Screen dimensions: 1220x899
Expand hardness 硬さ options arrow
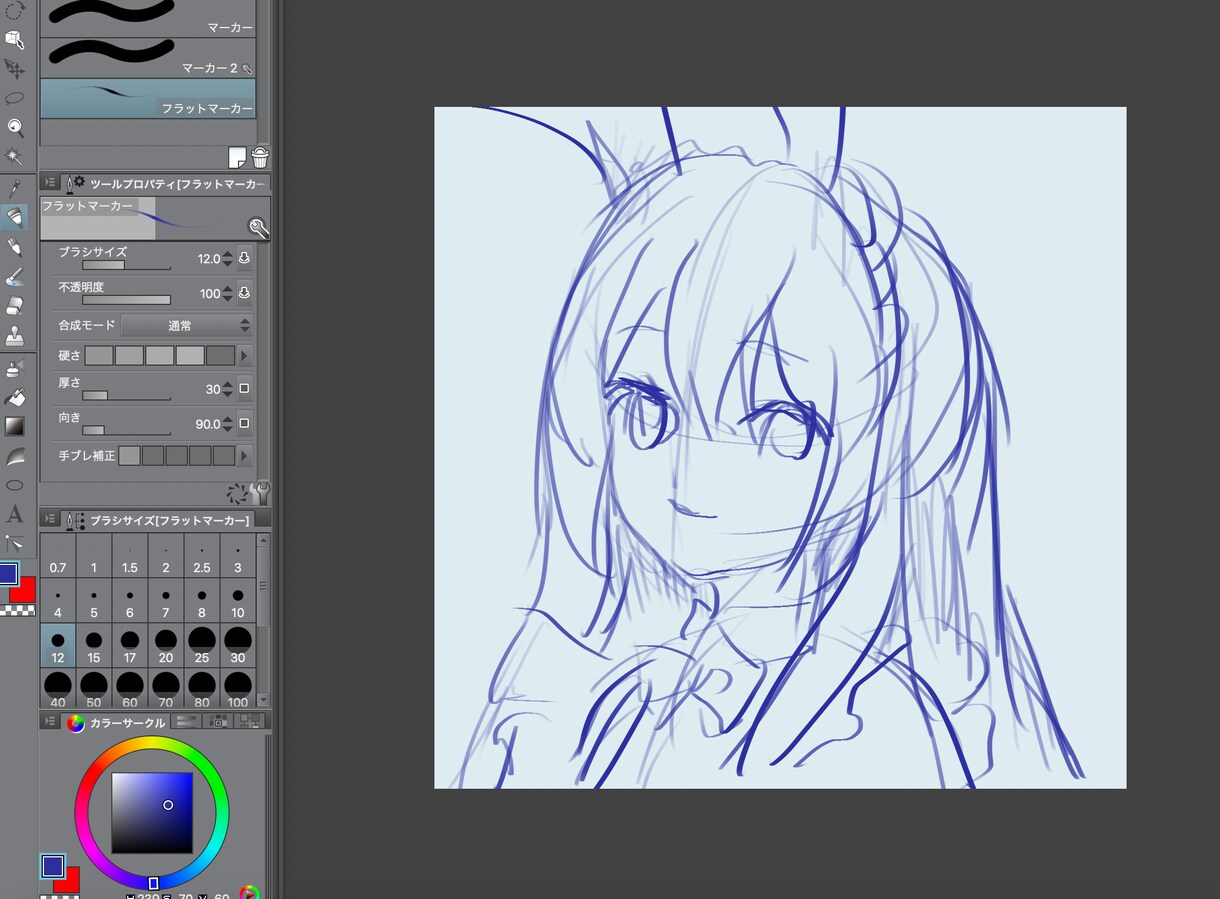click(x=244, y=355)
